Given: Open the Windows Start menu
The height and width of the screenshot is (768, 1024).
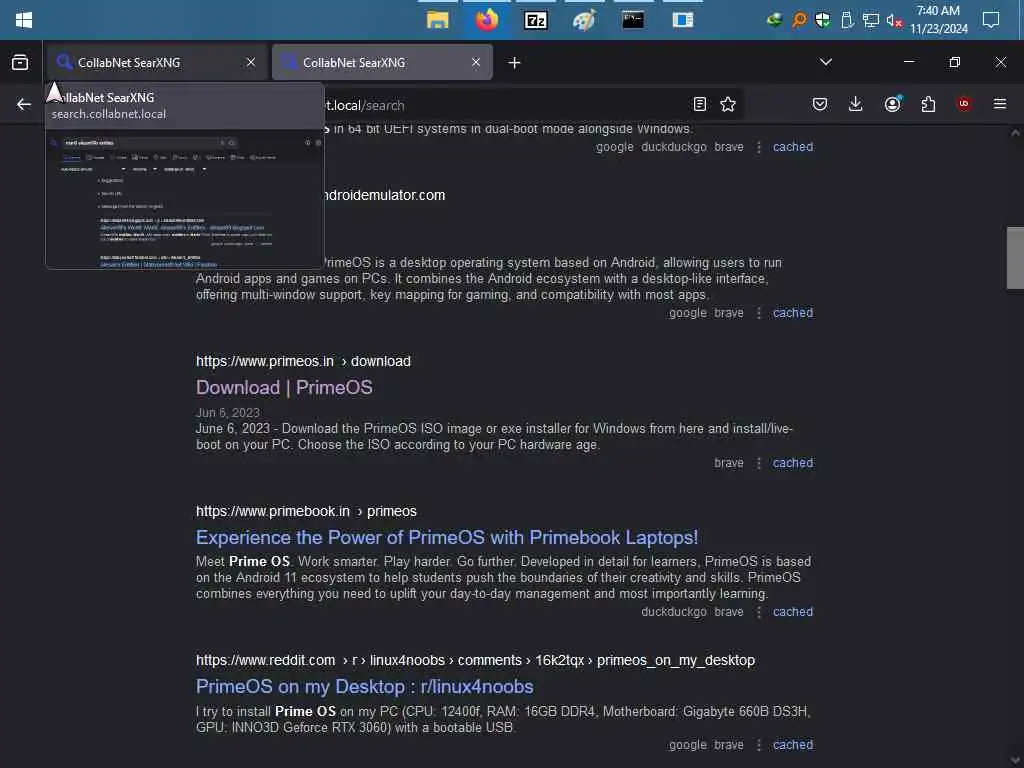Looking at the screenshot, I should pos(24,20).
